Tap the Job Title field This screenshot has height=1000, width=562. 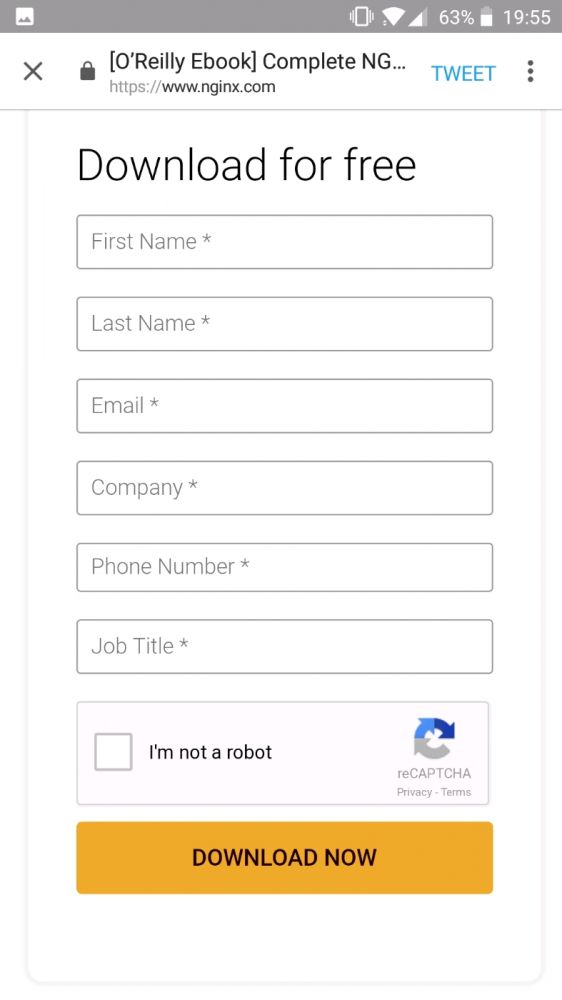point(285,647)
